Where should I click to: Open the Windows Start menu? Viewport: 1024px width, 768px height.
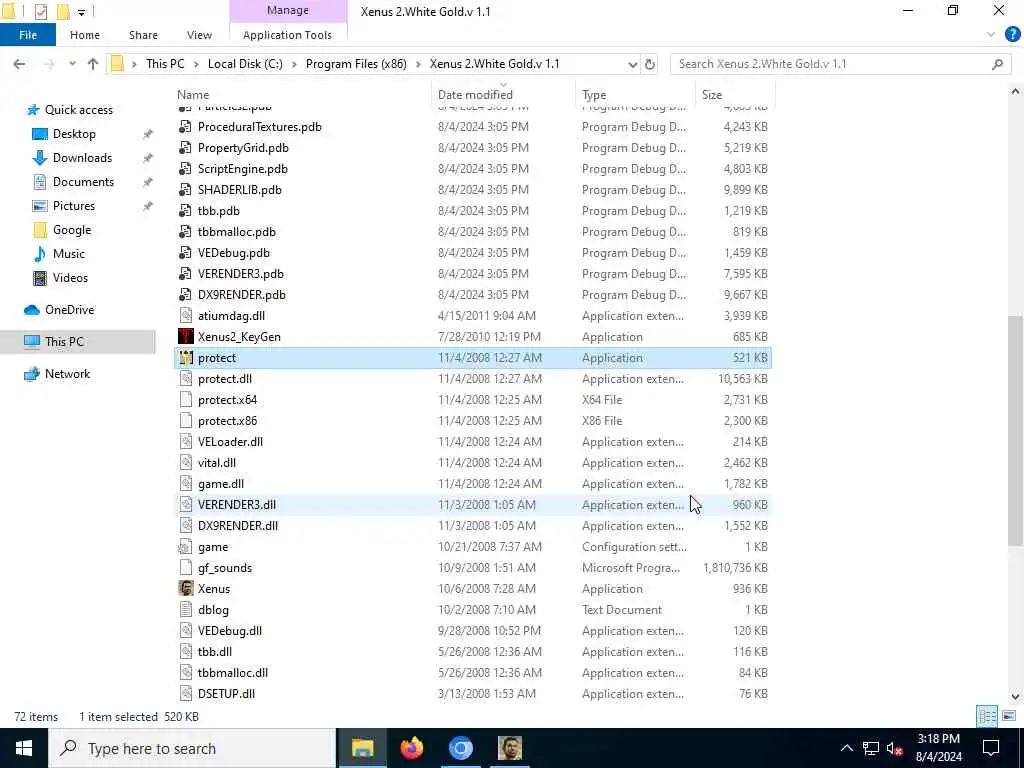24,748
